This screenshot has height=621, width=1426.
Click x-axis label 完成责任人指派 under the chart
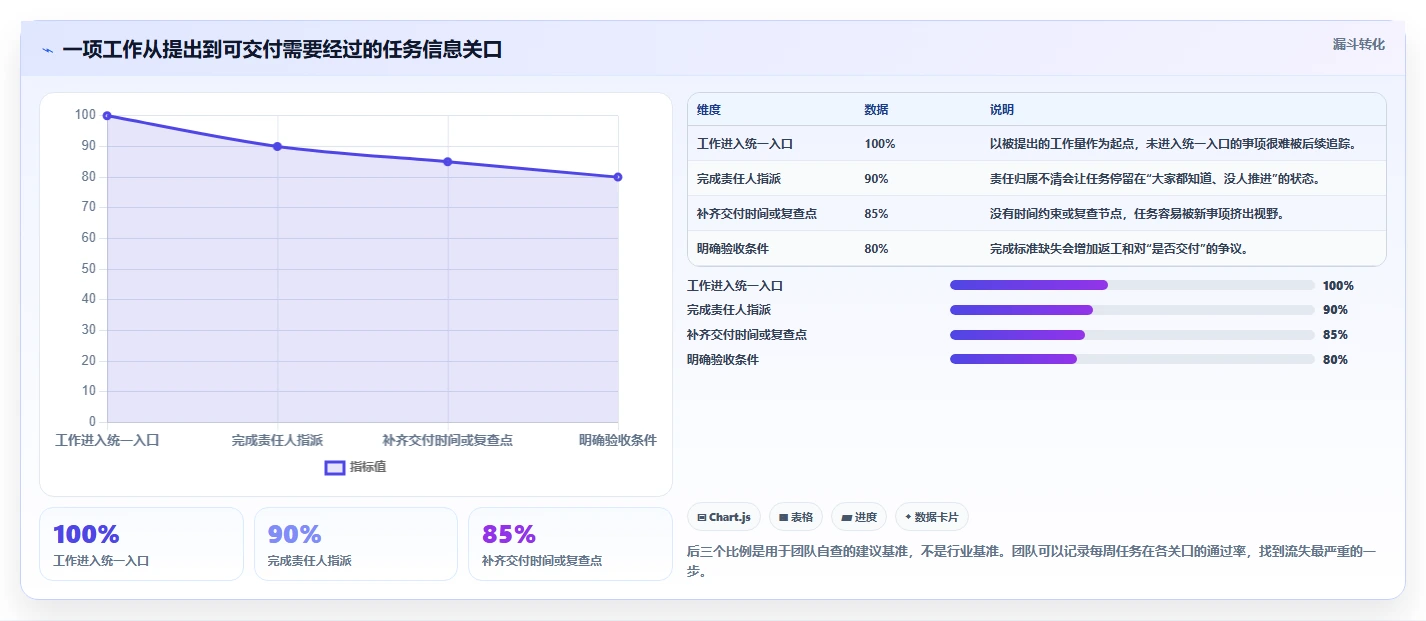tap(277, 440)
